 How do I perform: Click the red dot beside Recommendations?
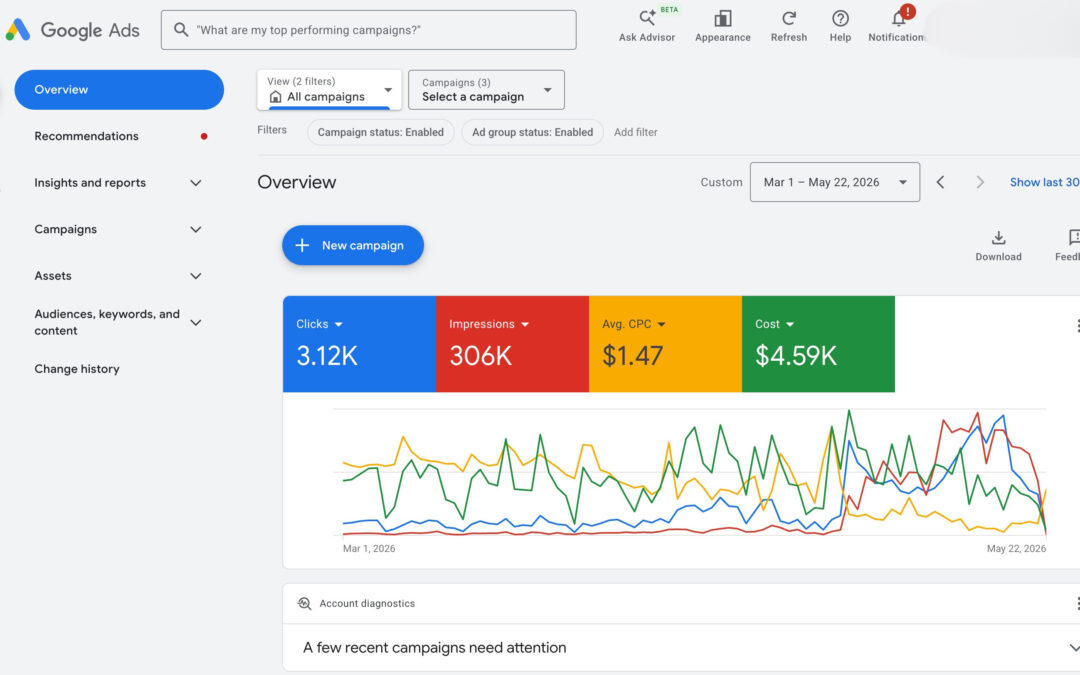204,136
